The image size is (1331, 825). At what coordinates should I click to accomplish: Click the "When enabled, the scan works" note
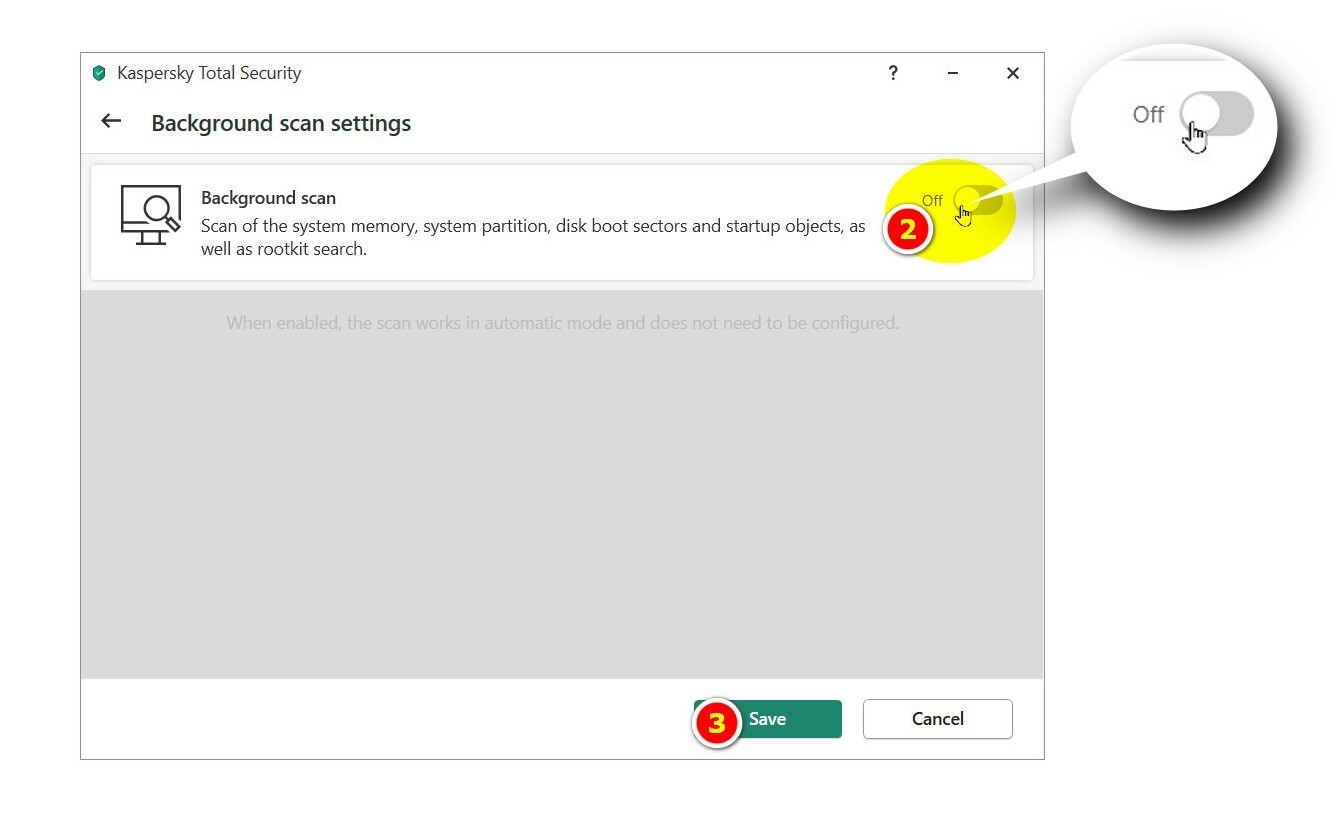pyautogui.click(x=562, y=323)
